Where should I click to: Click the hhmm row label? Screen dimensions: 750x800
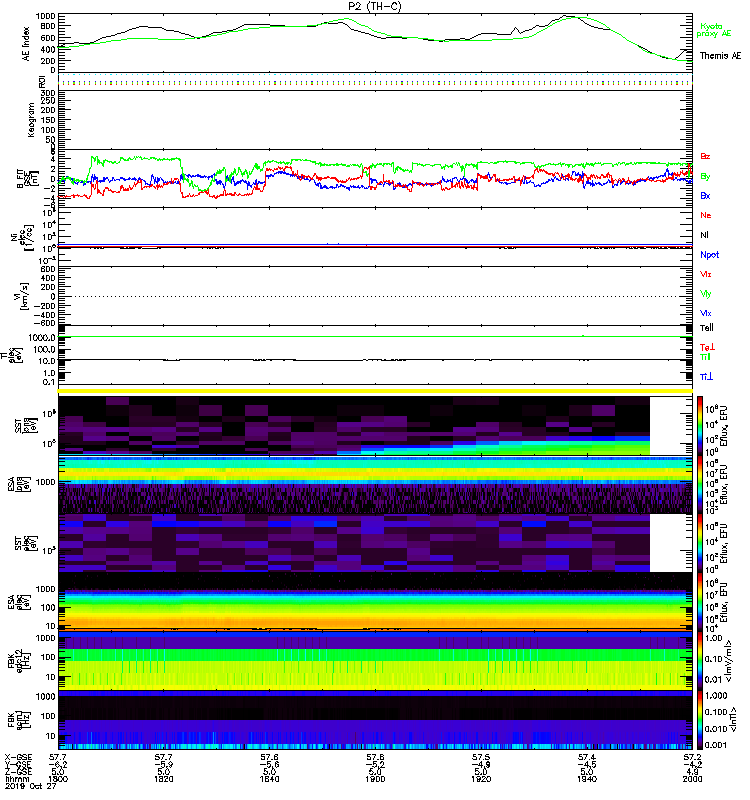click(15, 779)
